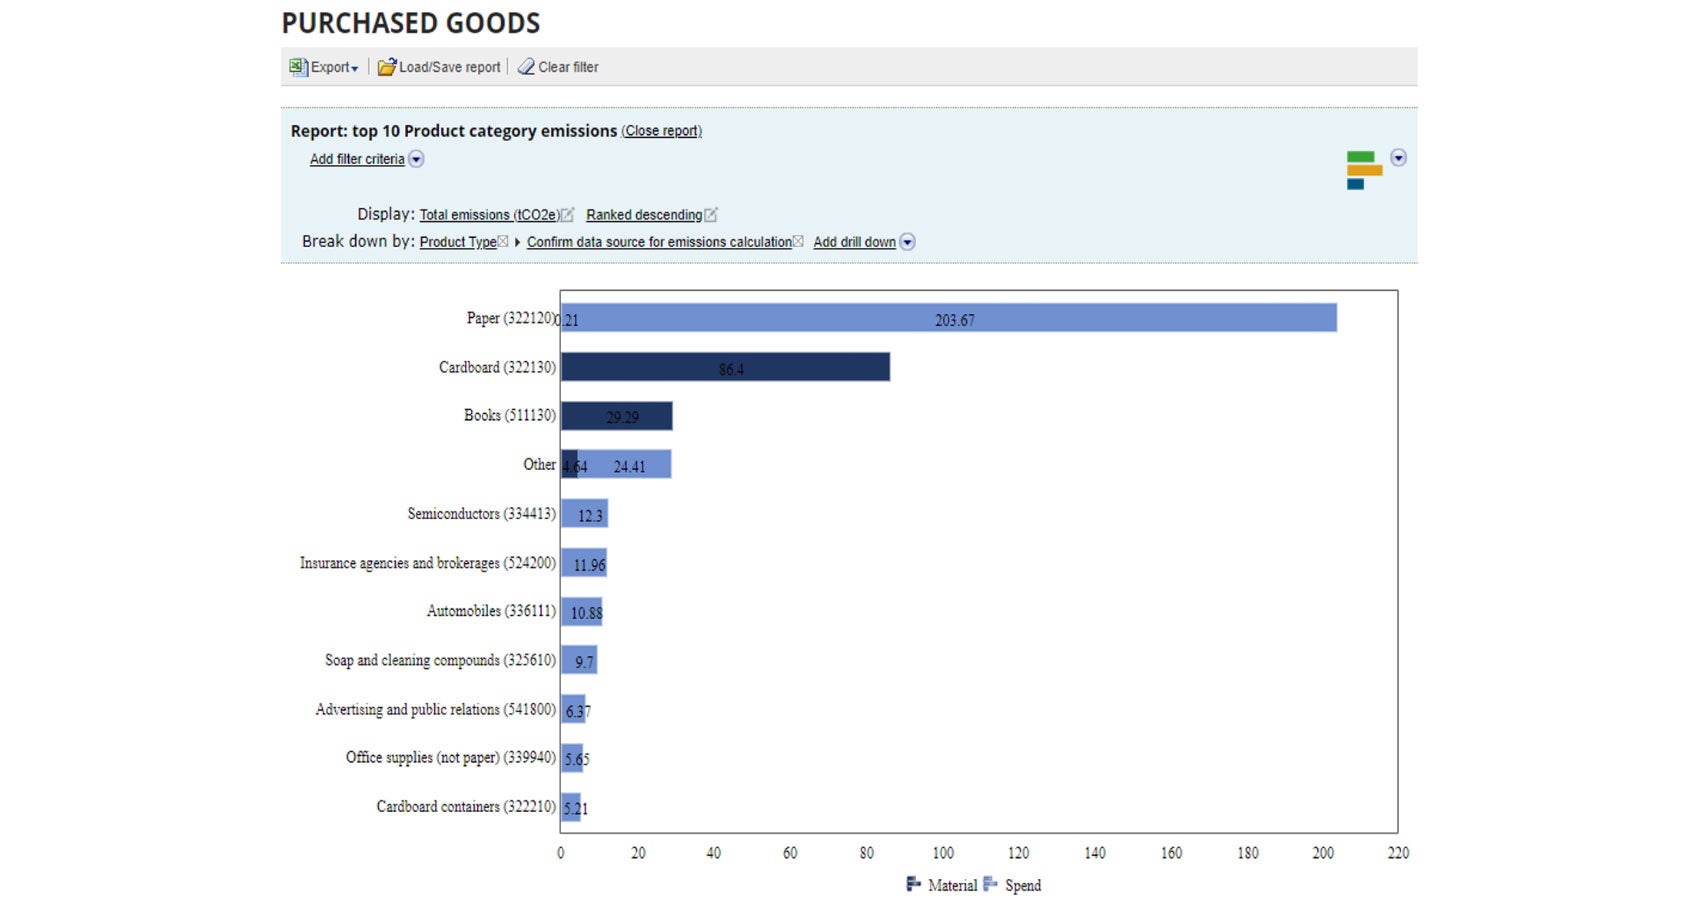1700x900 pixels.
Task: Open the Add drill down dropdown
Action: click(x=907, y=242)
